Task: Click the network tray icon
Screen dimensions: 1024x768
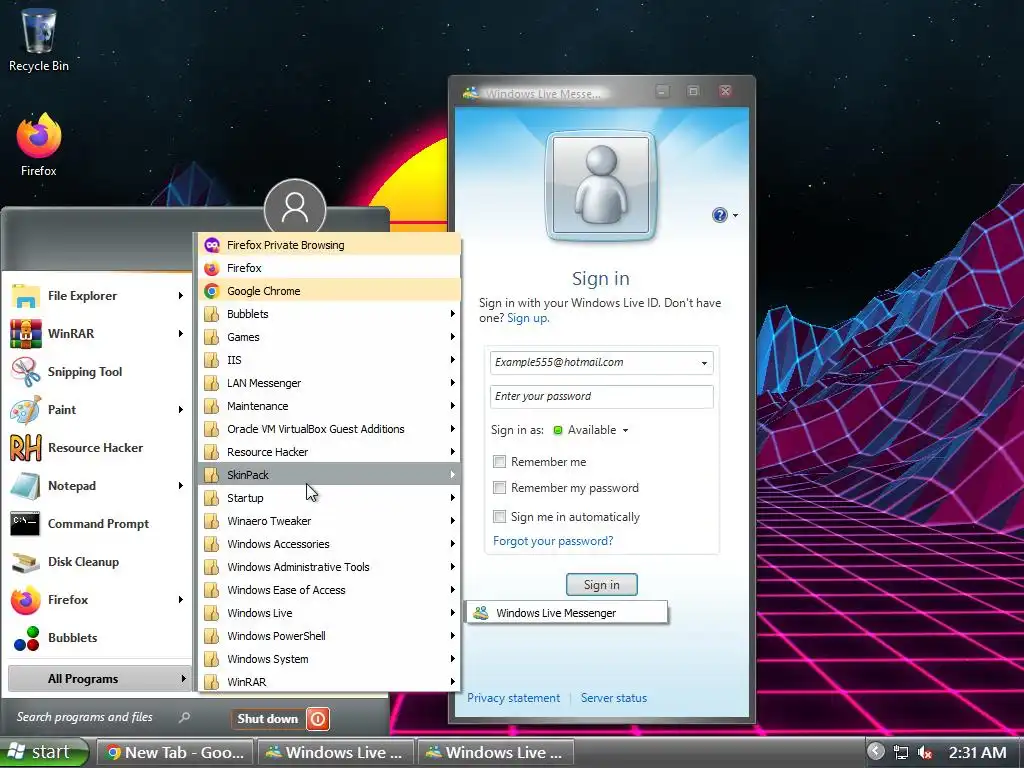Action: pos(901,752)
